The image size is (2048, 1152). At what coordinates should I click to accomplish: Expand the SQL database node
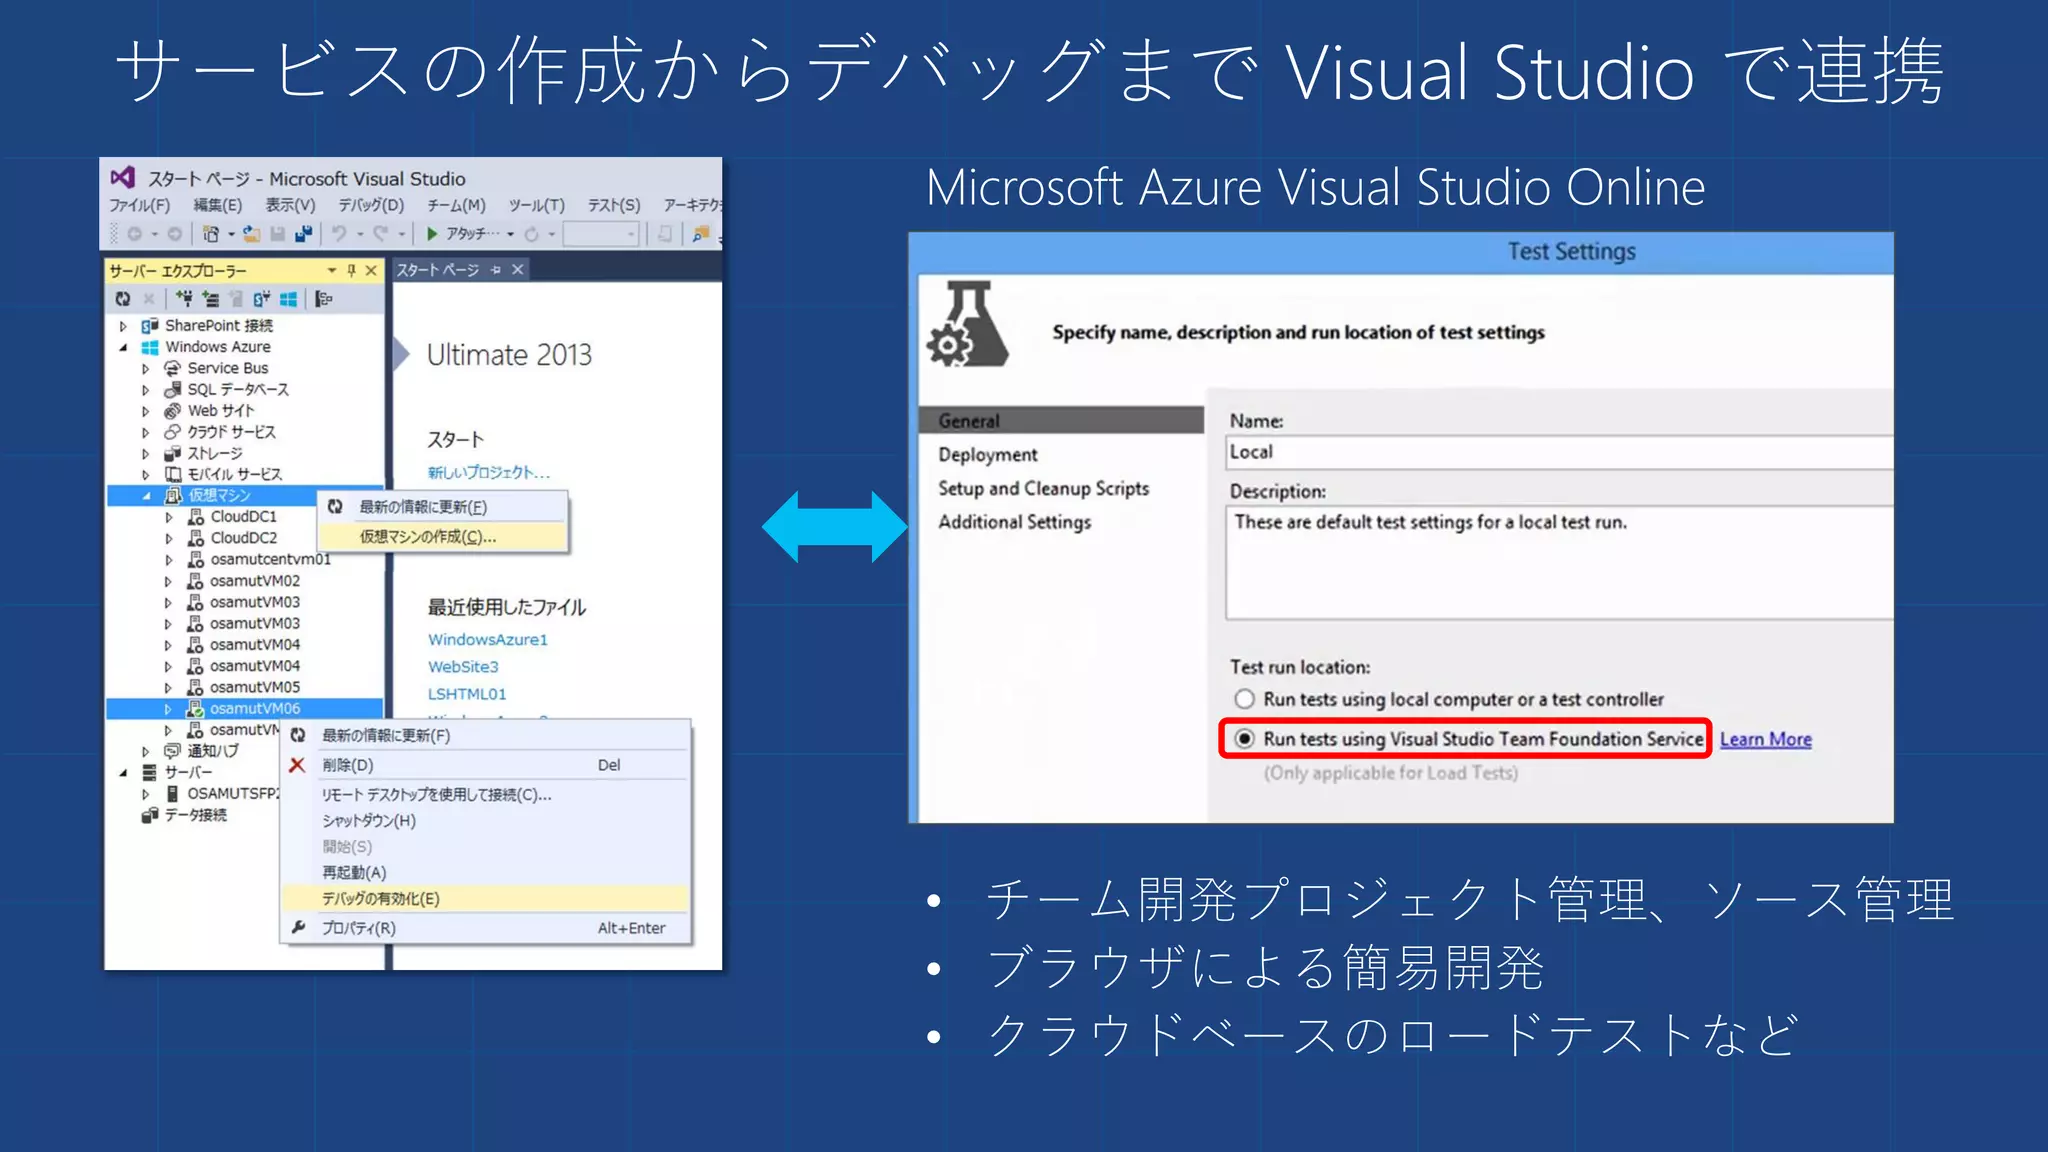[146, 390]
